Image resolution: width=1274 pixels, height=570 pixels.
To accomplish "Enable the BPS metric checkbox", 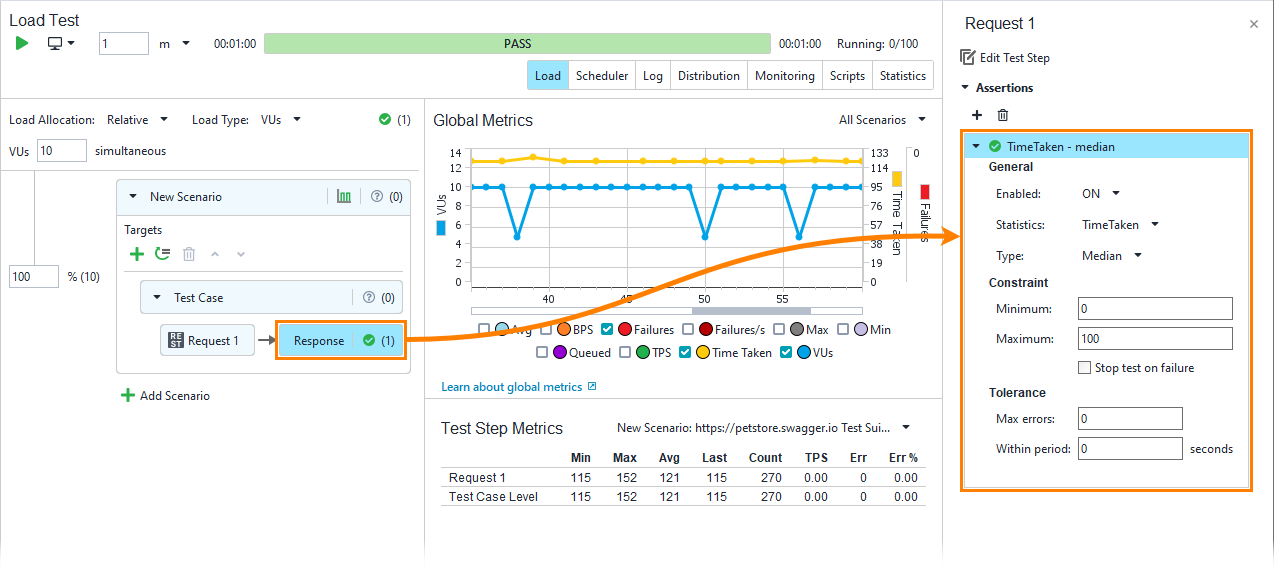I will pyautogui.click(x=546, y=329).
